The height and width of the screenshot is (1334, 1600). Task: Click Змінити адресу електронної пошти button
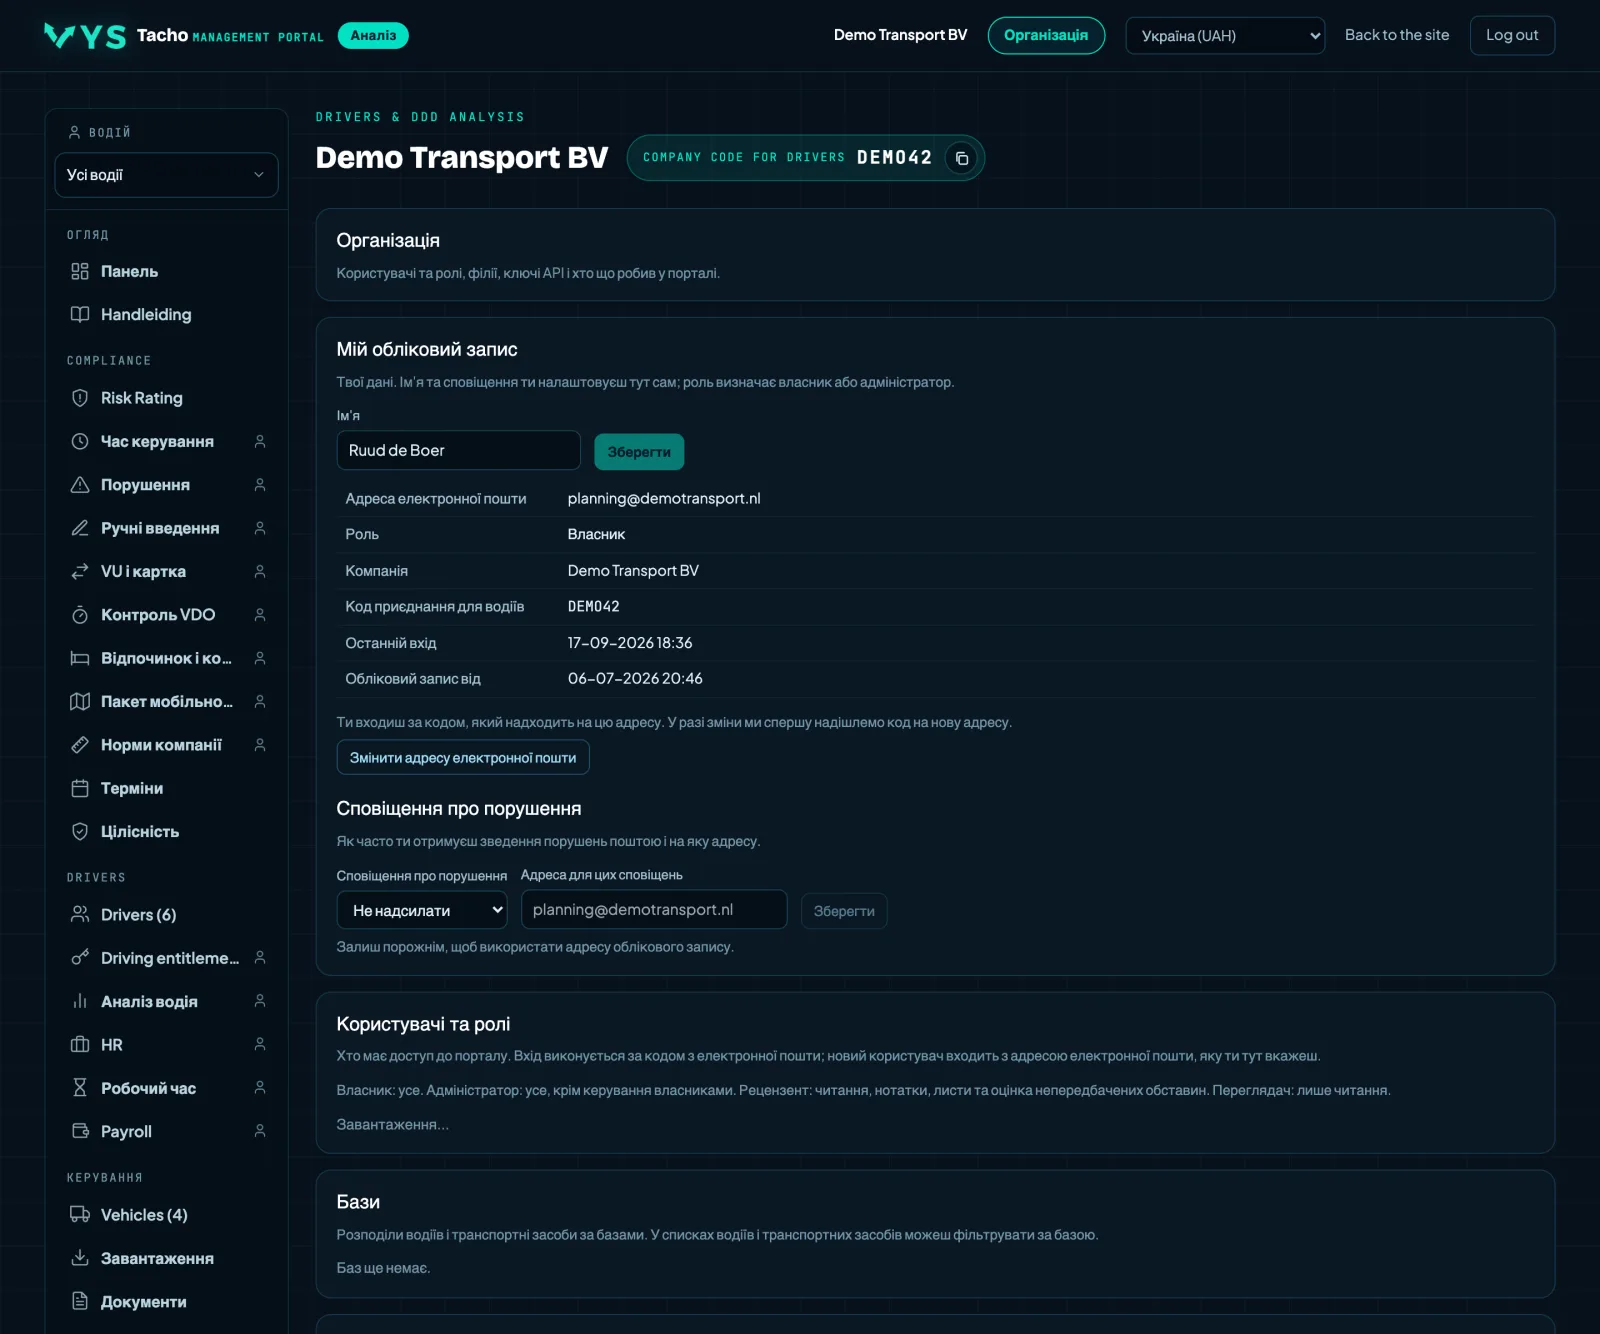(x=463, y=757)
